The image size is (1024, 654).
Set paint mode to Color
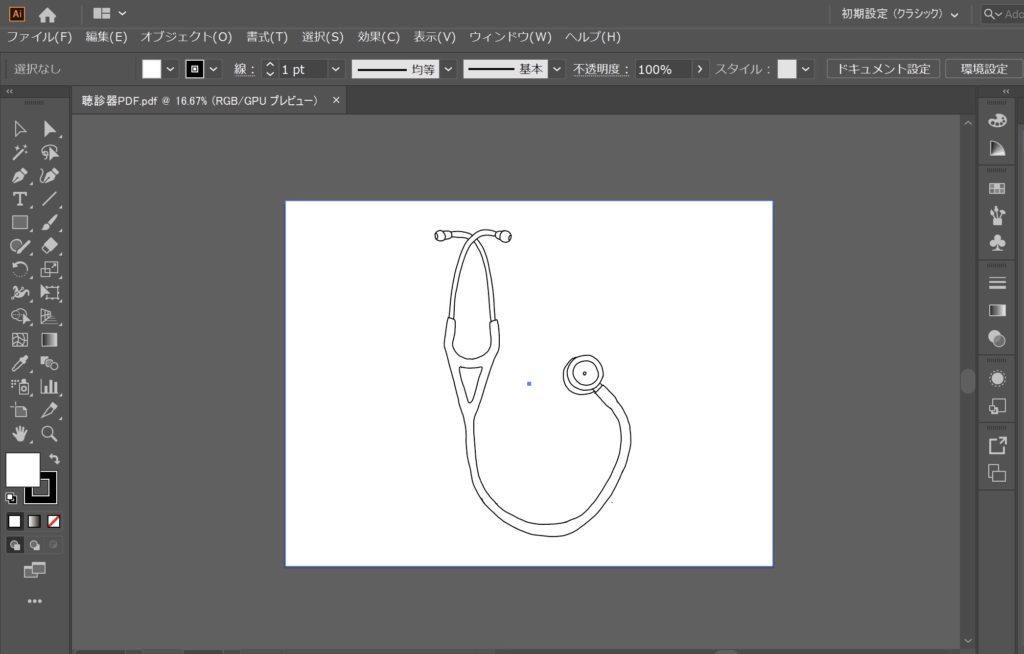pyautogui.click(x=14, y=521)
